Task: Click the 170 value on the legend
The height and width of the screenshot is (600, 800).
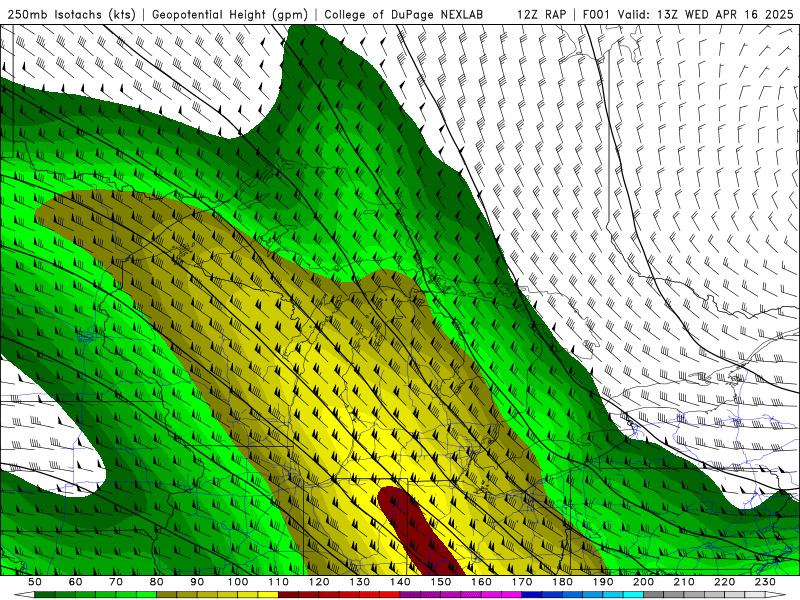Action: [522, 582]
